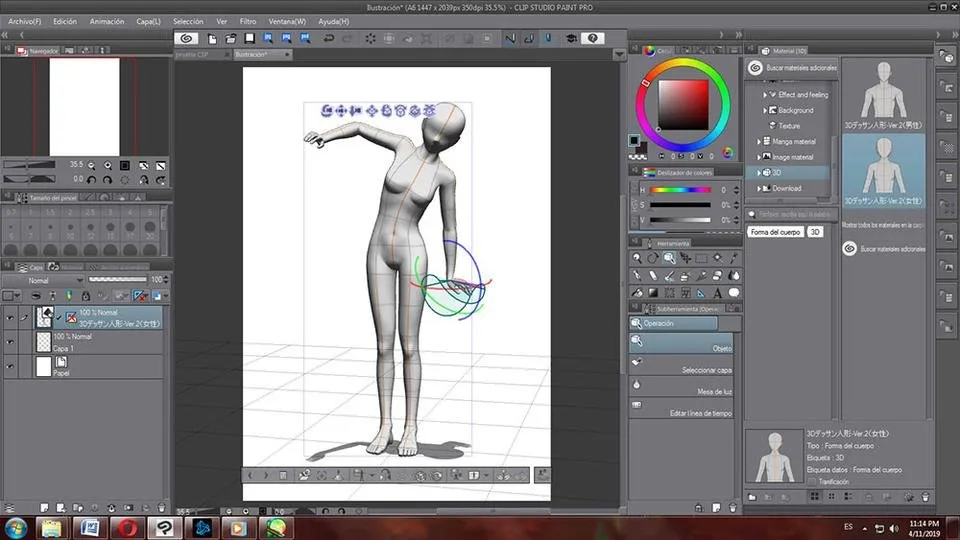Screen dimensions: 960x540
Task: Click Buscar materiales adicionales at the top
Action: pyautogui.click(x=800, y=68)
